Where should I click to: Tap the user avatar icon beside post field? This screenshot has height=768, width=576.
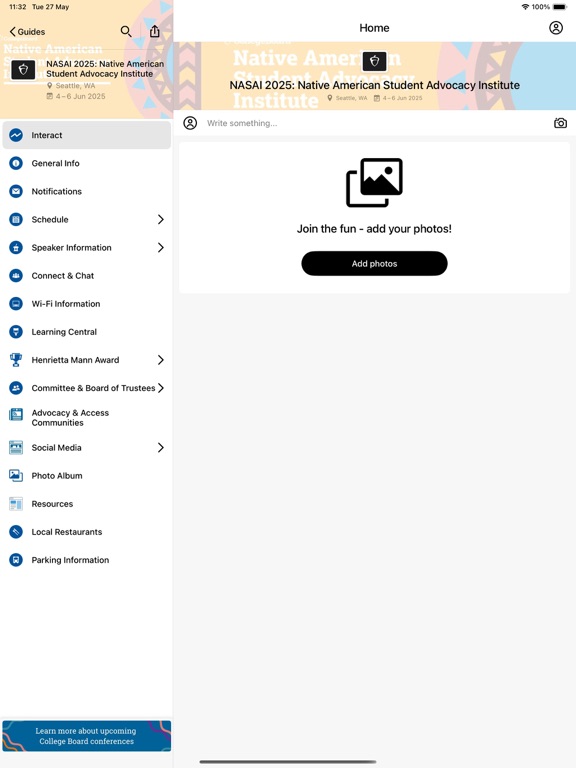190,123
